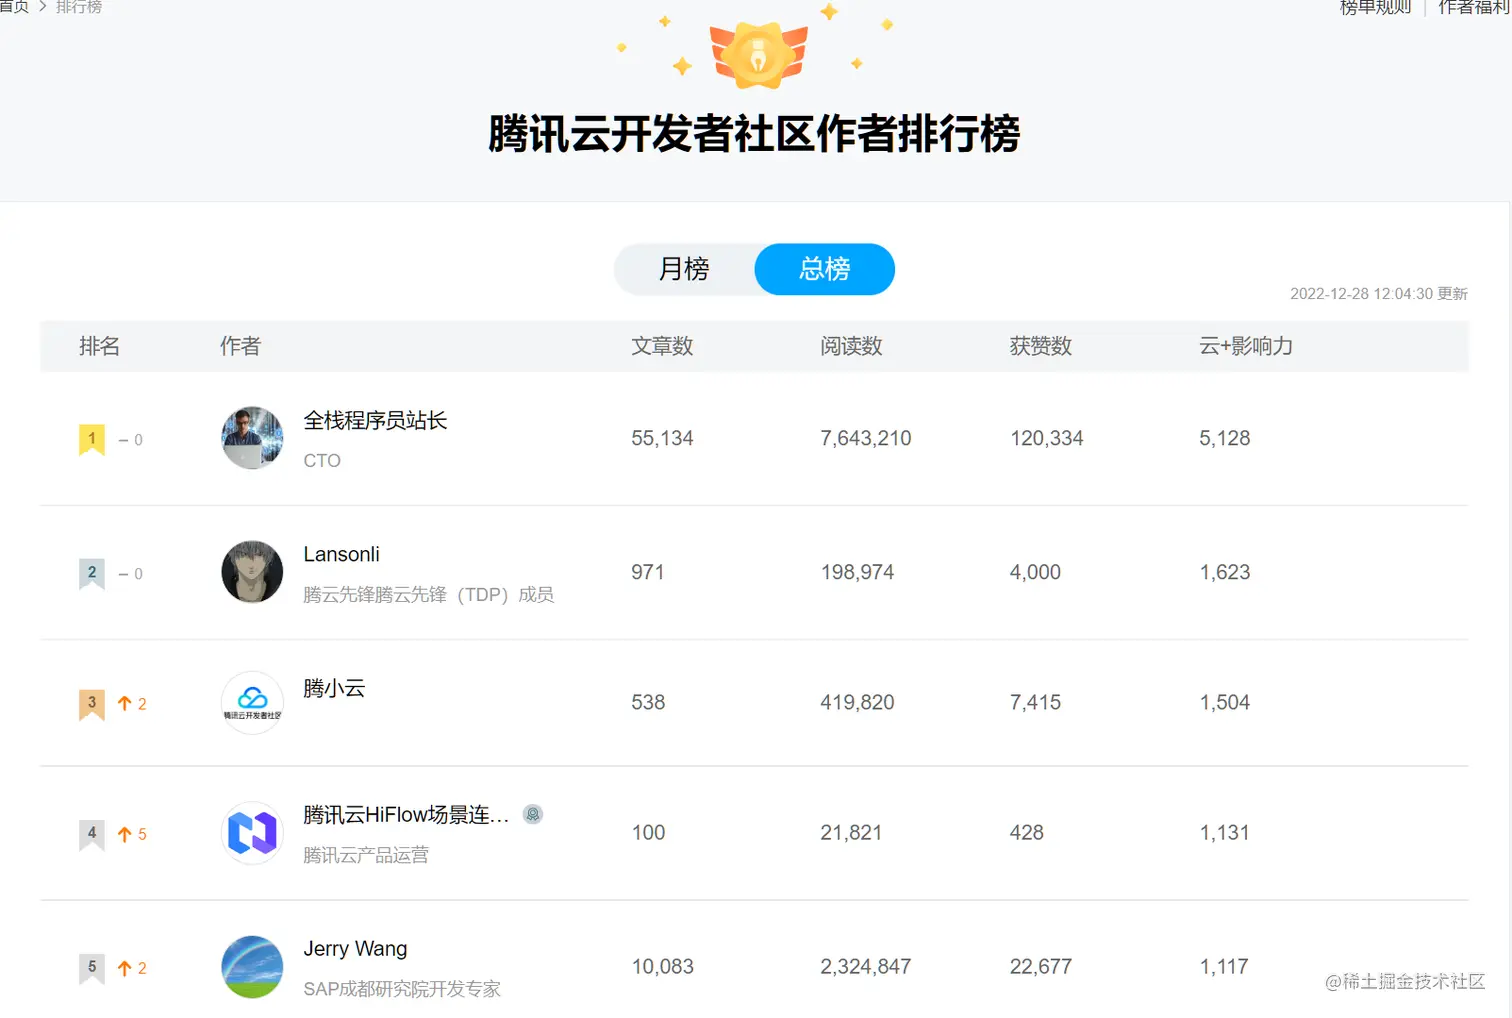Click the CTO subtitle under 全栈程序员站长
1512x1018 pixels.
(322, 461)
